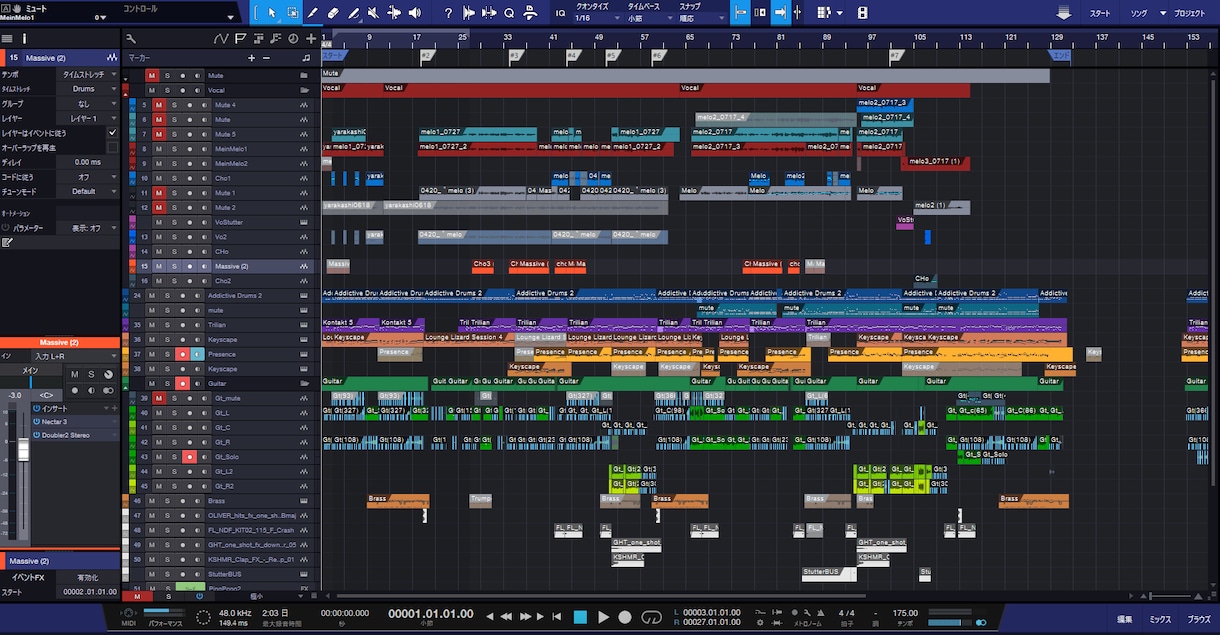This screenshot has width=1220, height=635.
Task: Click the export down-arrow icon
Action: [1064, 13]
